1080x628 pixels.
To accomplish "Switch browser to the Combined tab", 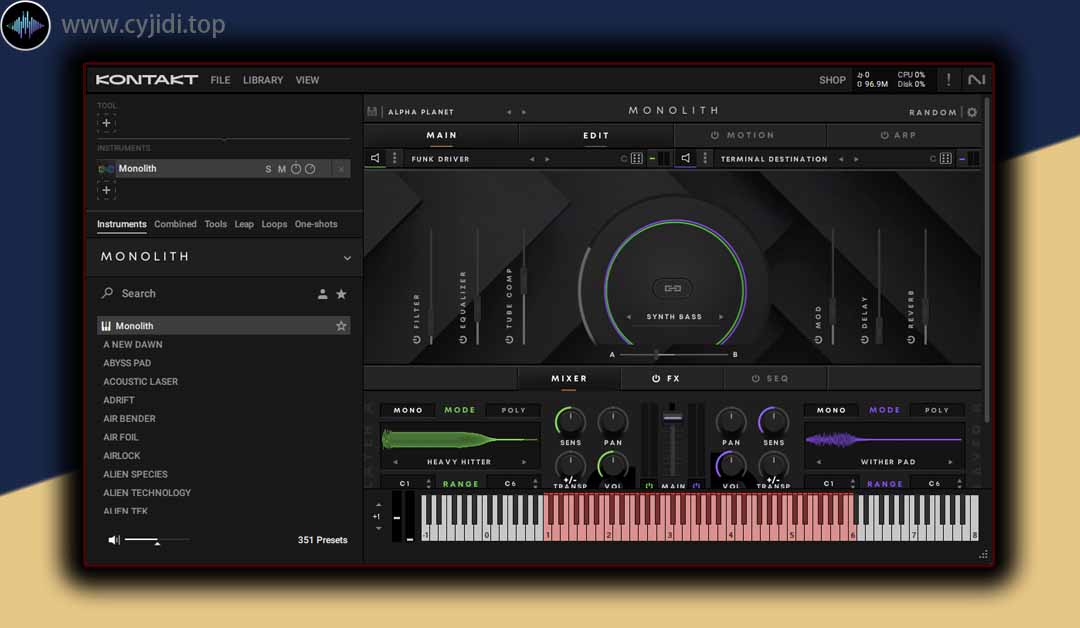I will tap(175, 224).
